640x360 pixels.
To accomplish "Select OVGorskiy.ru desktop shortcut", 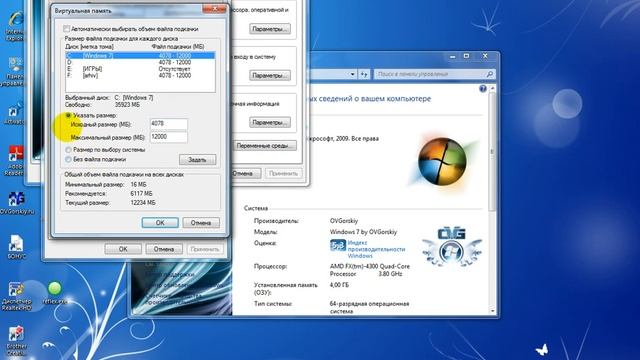I will 16,203.
